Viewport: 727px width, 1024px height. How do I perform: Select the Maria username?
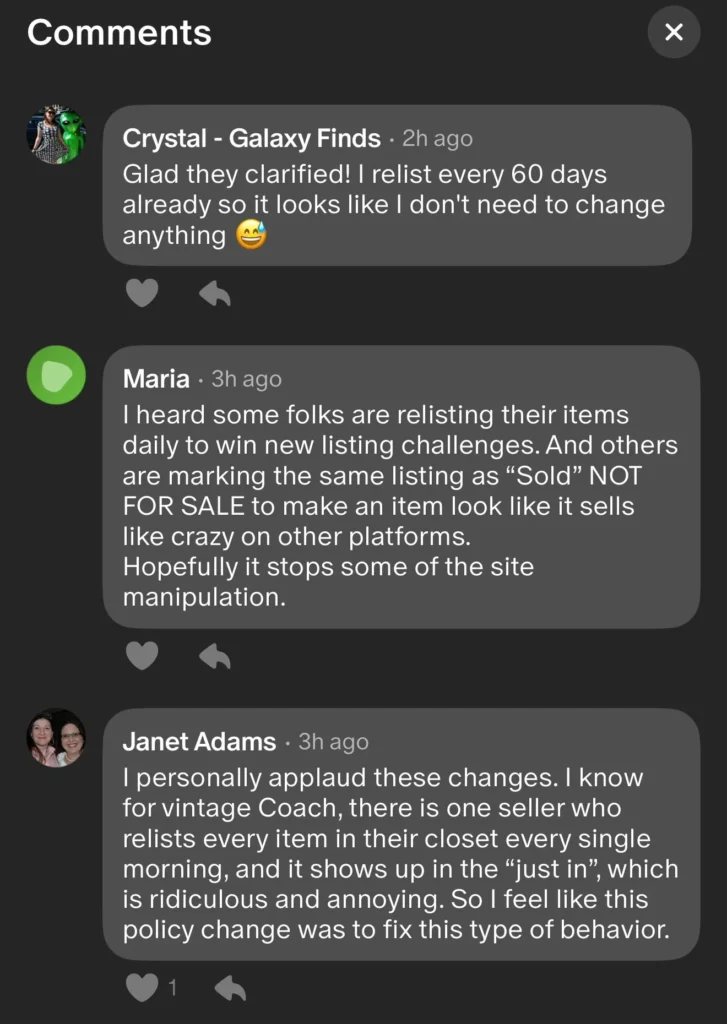(x=156, y=379)
